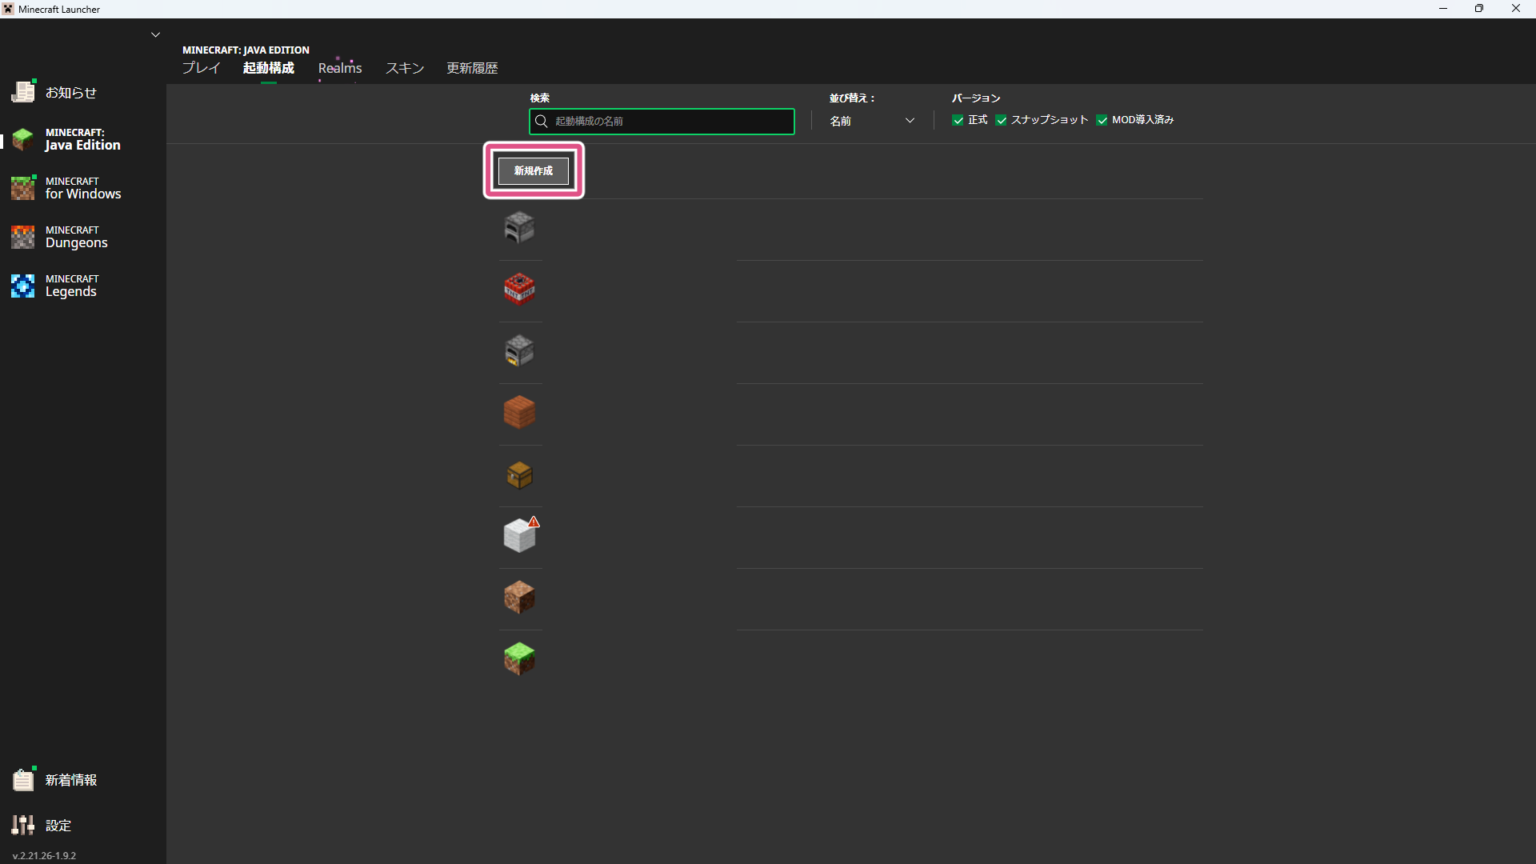
Task: Click the 新規作成 button
Action: [x=533, y=171]
